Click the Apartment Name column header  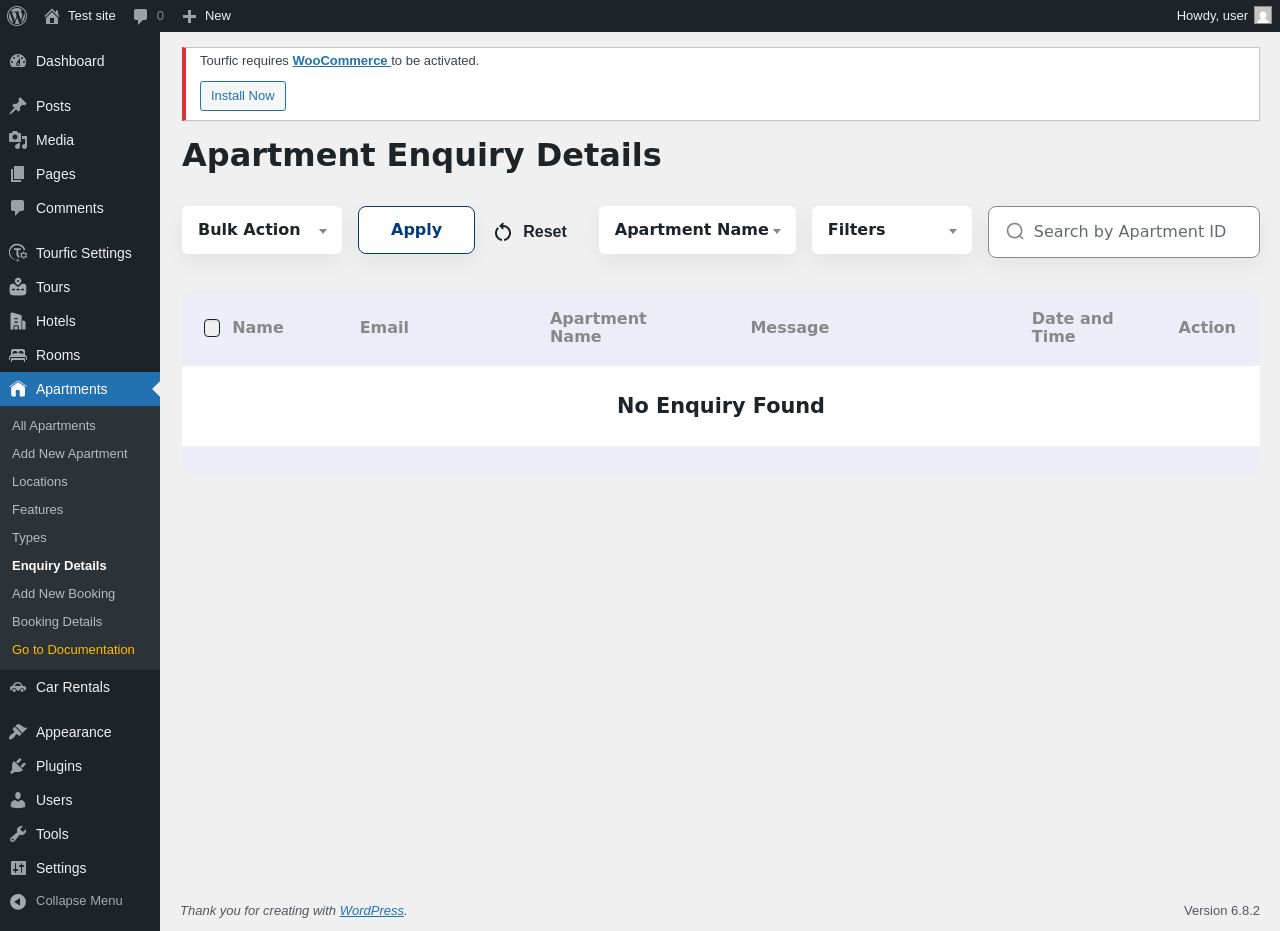598,328
